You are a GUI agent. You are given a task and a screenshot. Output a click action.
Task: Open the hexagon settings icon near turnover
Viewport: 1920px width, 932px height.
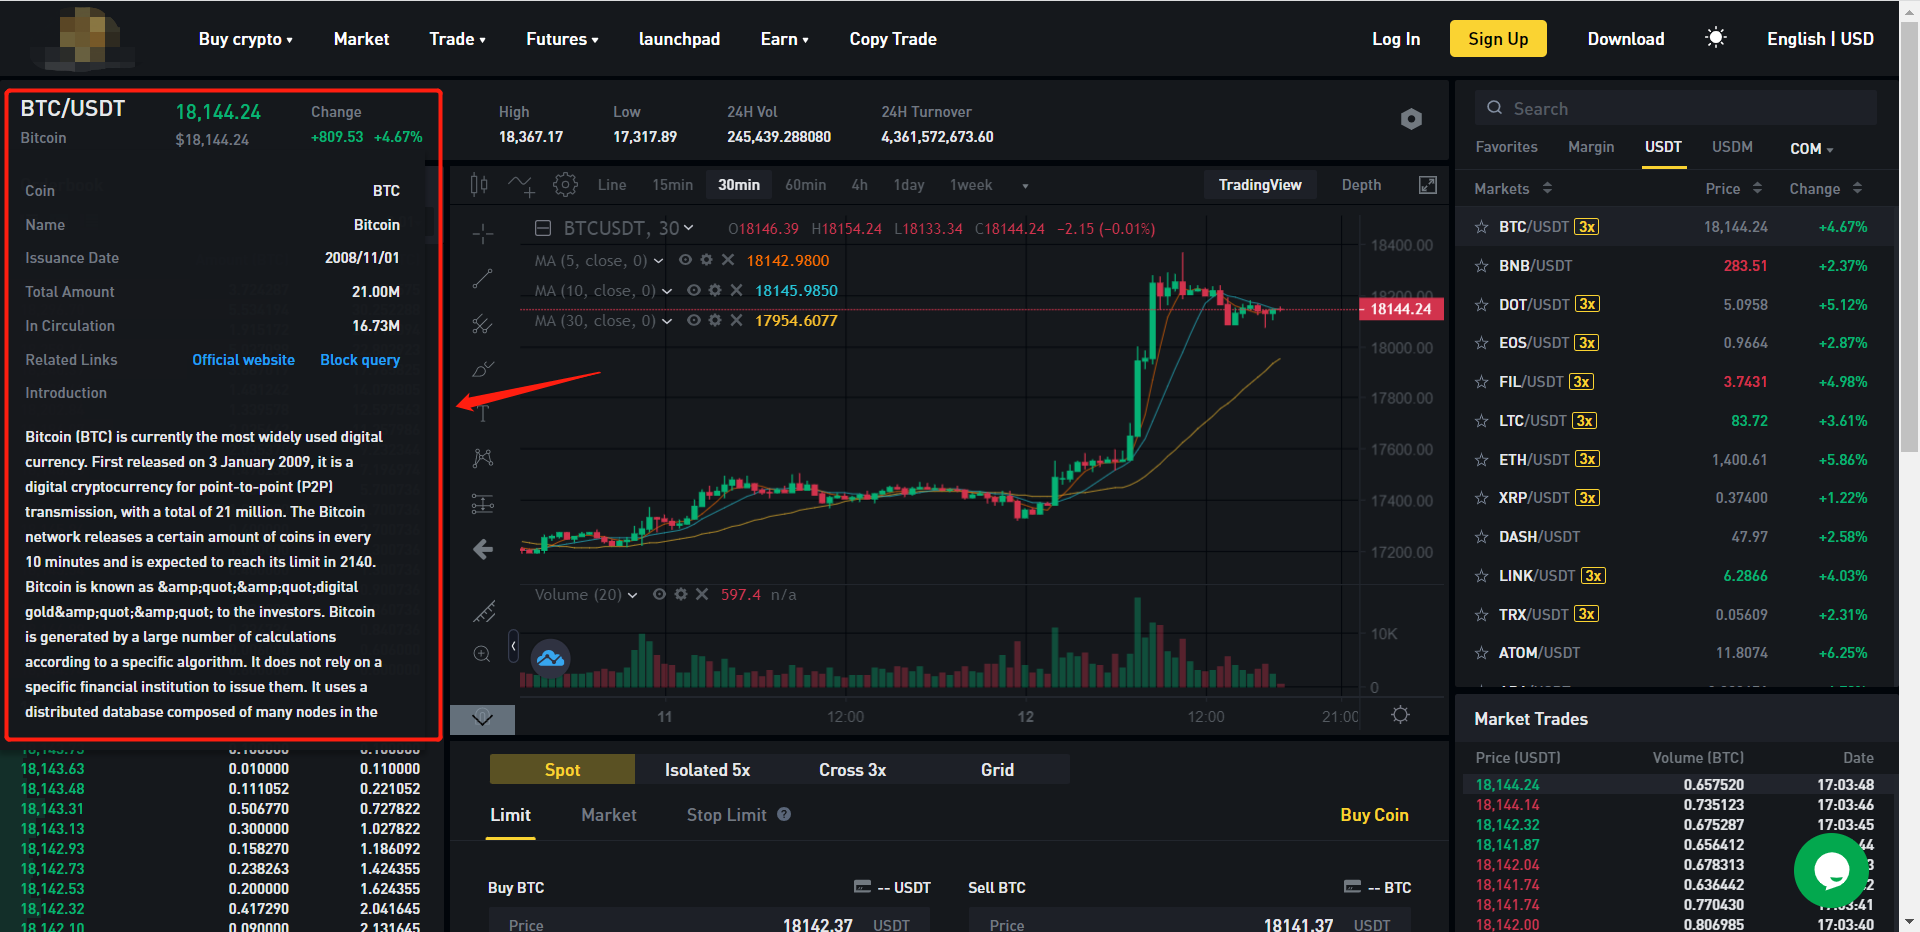[x=1411, y=119]
